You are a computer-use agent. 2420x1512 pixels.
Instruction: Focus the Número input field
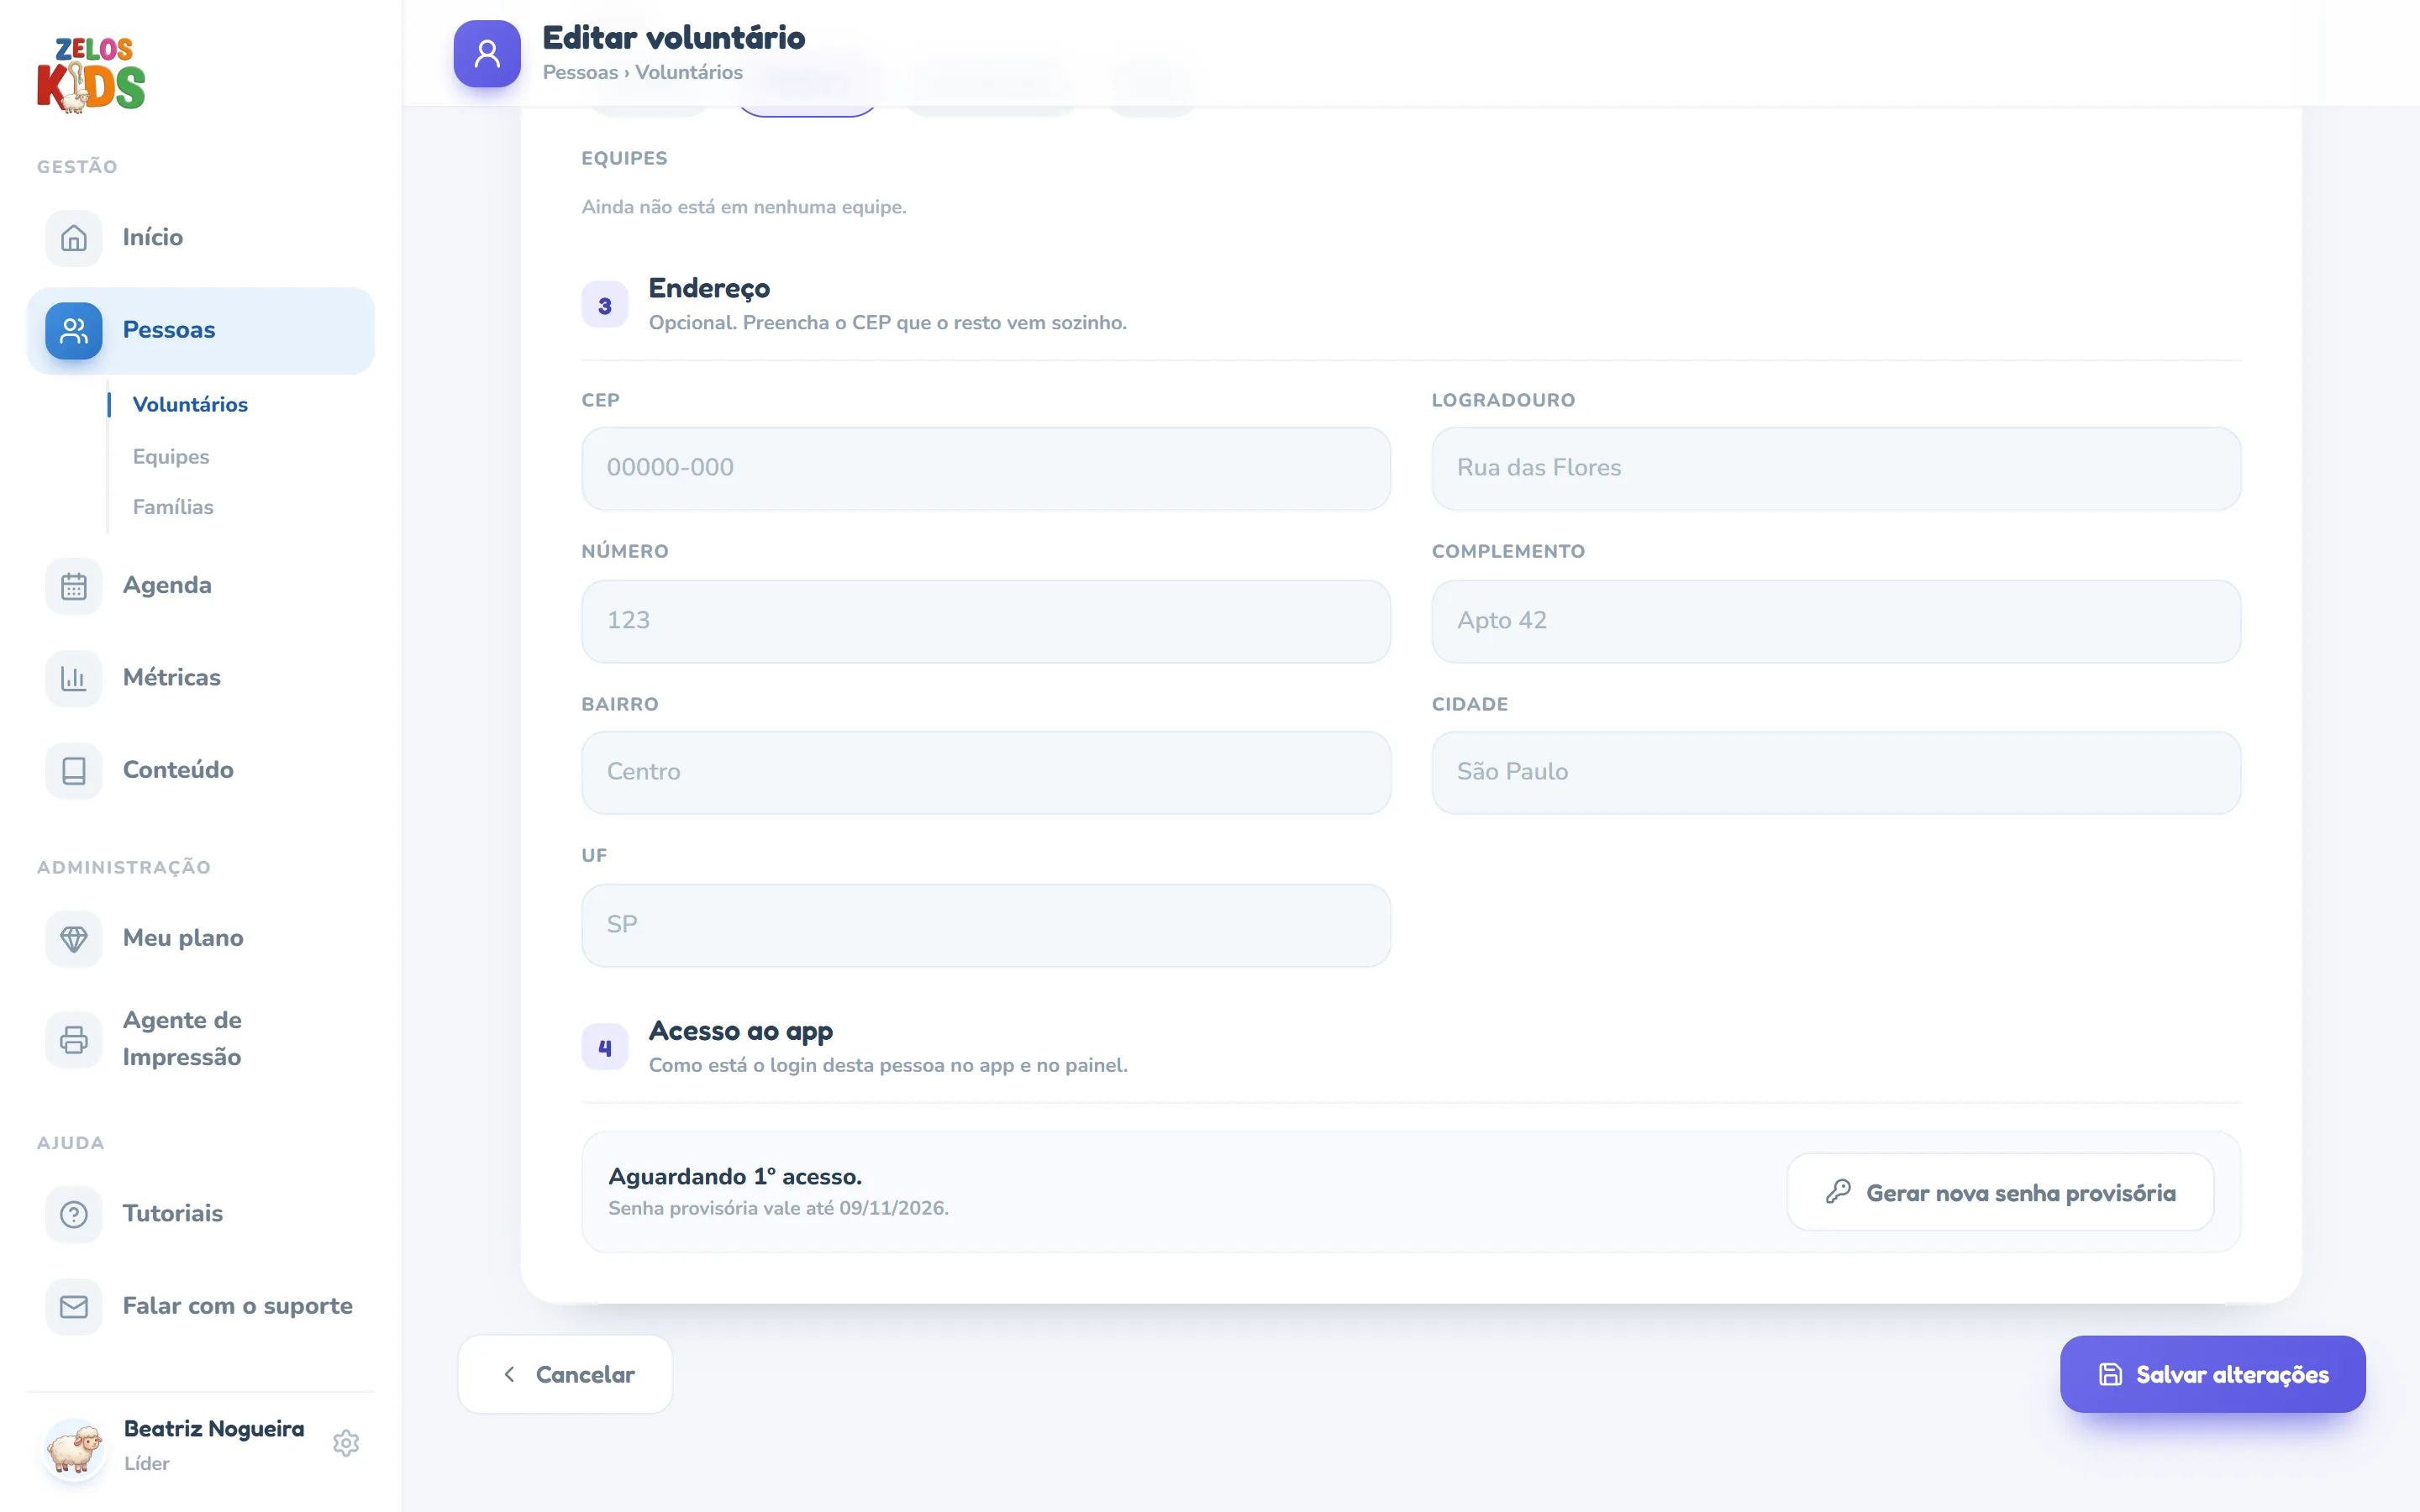[x=986, y=621]
